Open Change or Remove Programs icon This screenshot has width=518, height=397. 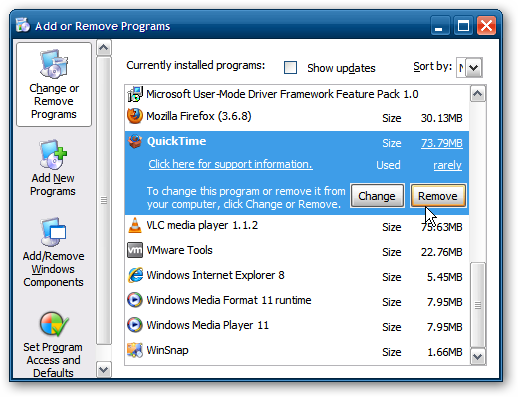(54, 64)
